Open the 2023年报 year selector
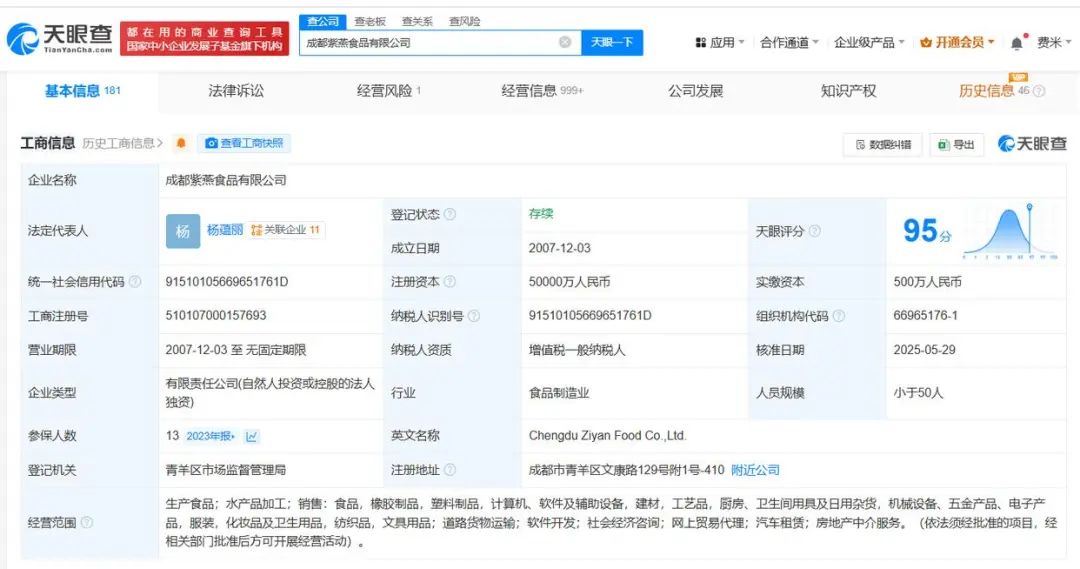This screenshot has width=1080, height=569. click(210, 436)
